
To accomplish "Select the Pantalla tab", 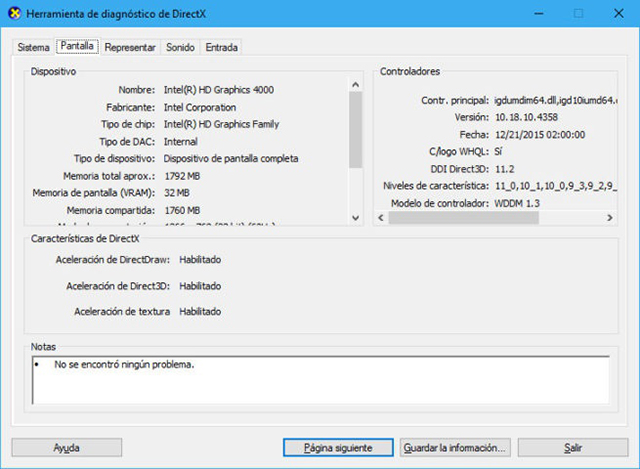I will 77,46.
